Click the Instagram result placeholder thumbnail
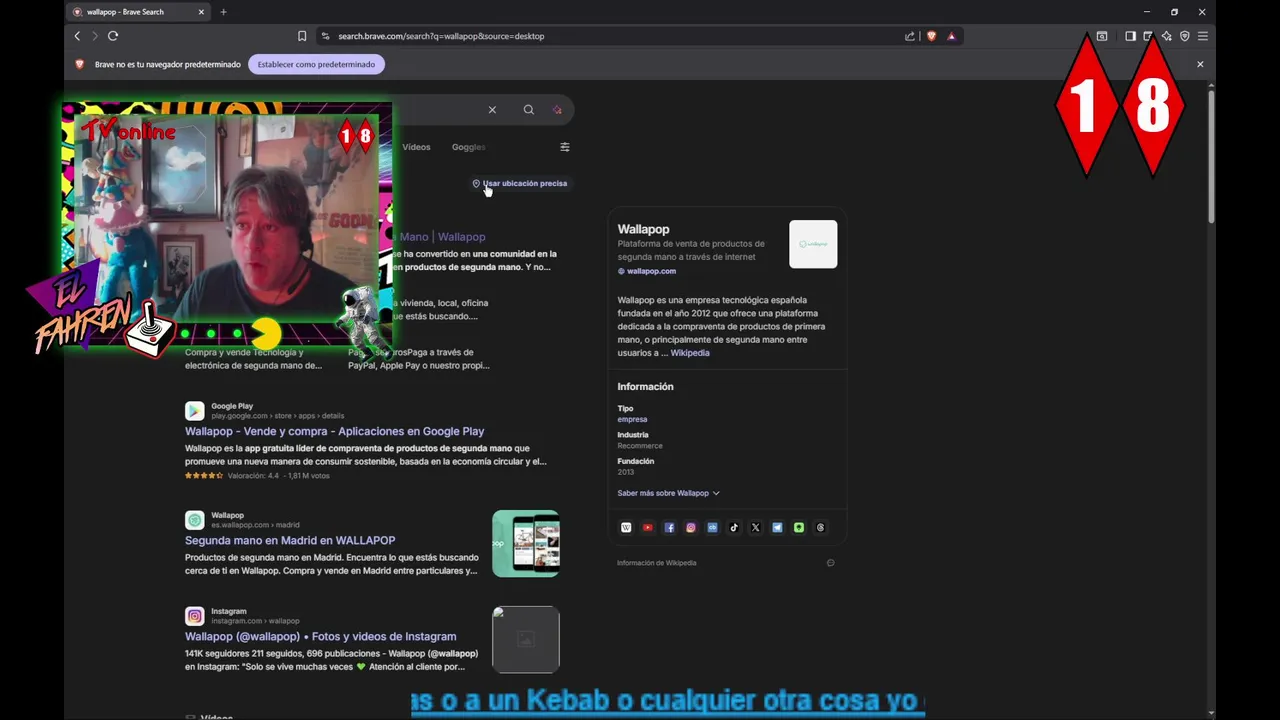Screen dimensions: 1280x720 tap(526, 640)
